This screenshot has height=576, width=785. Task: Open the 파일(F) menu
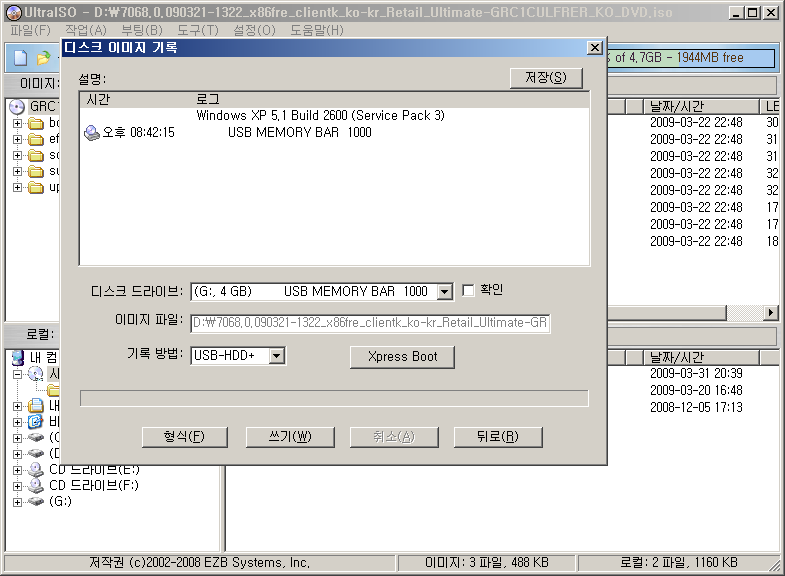[30, 31]
